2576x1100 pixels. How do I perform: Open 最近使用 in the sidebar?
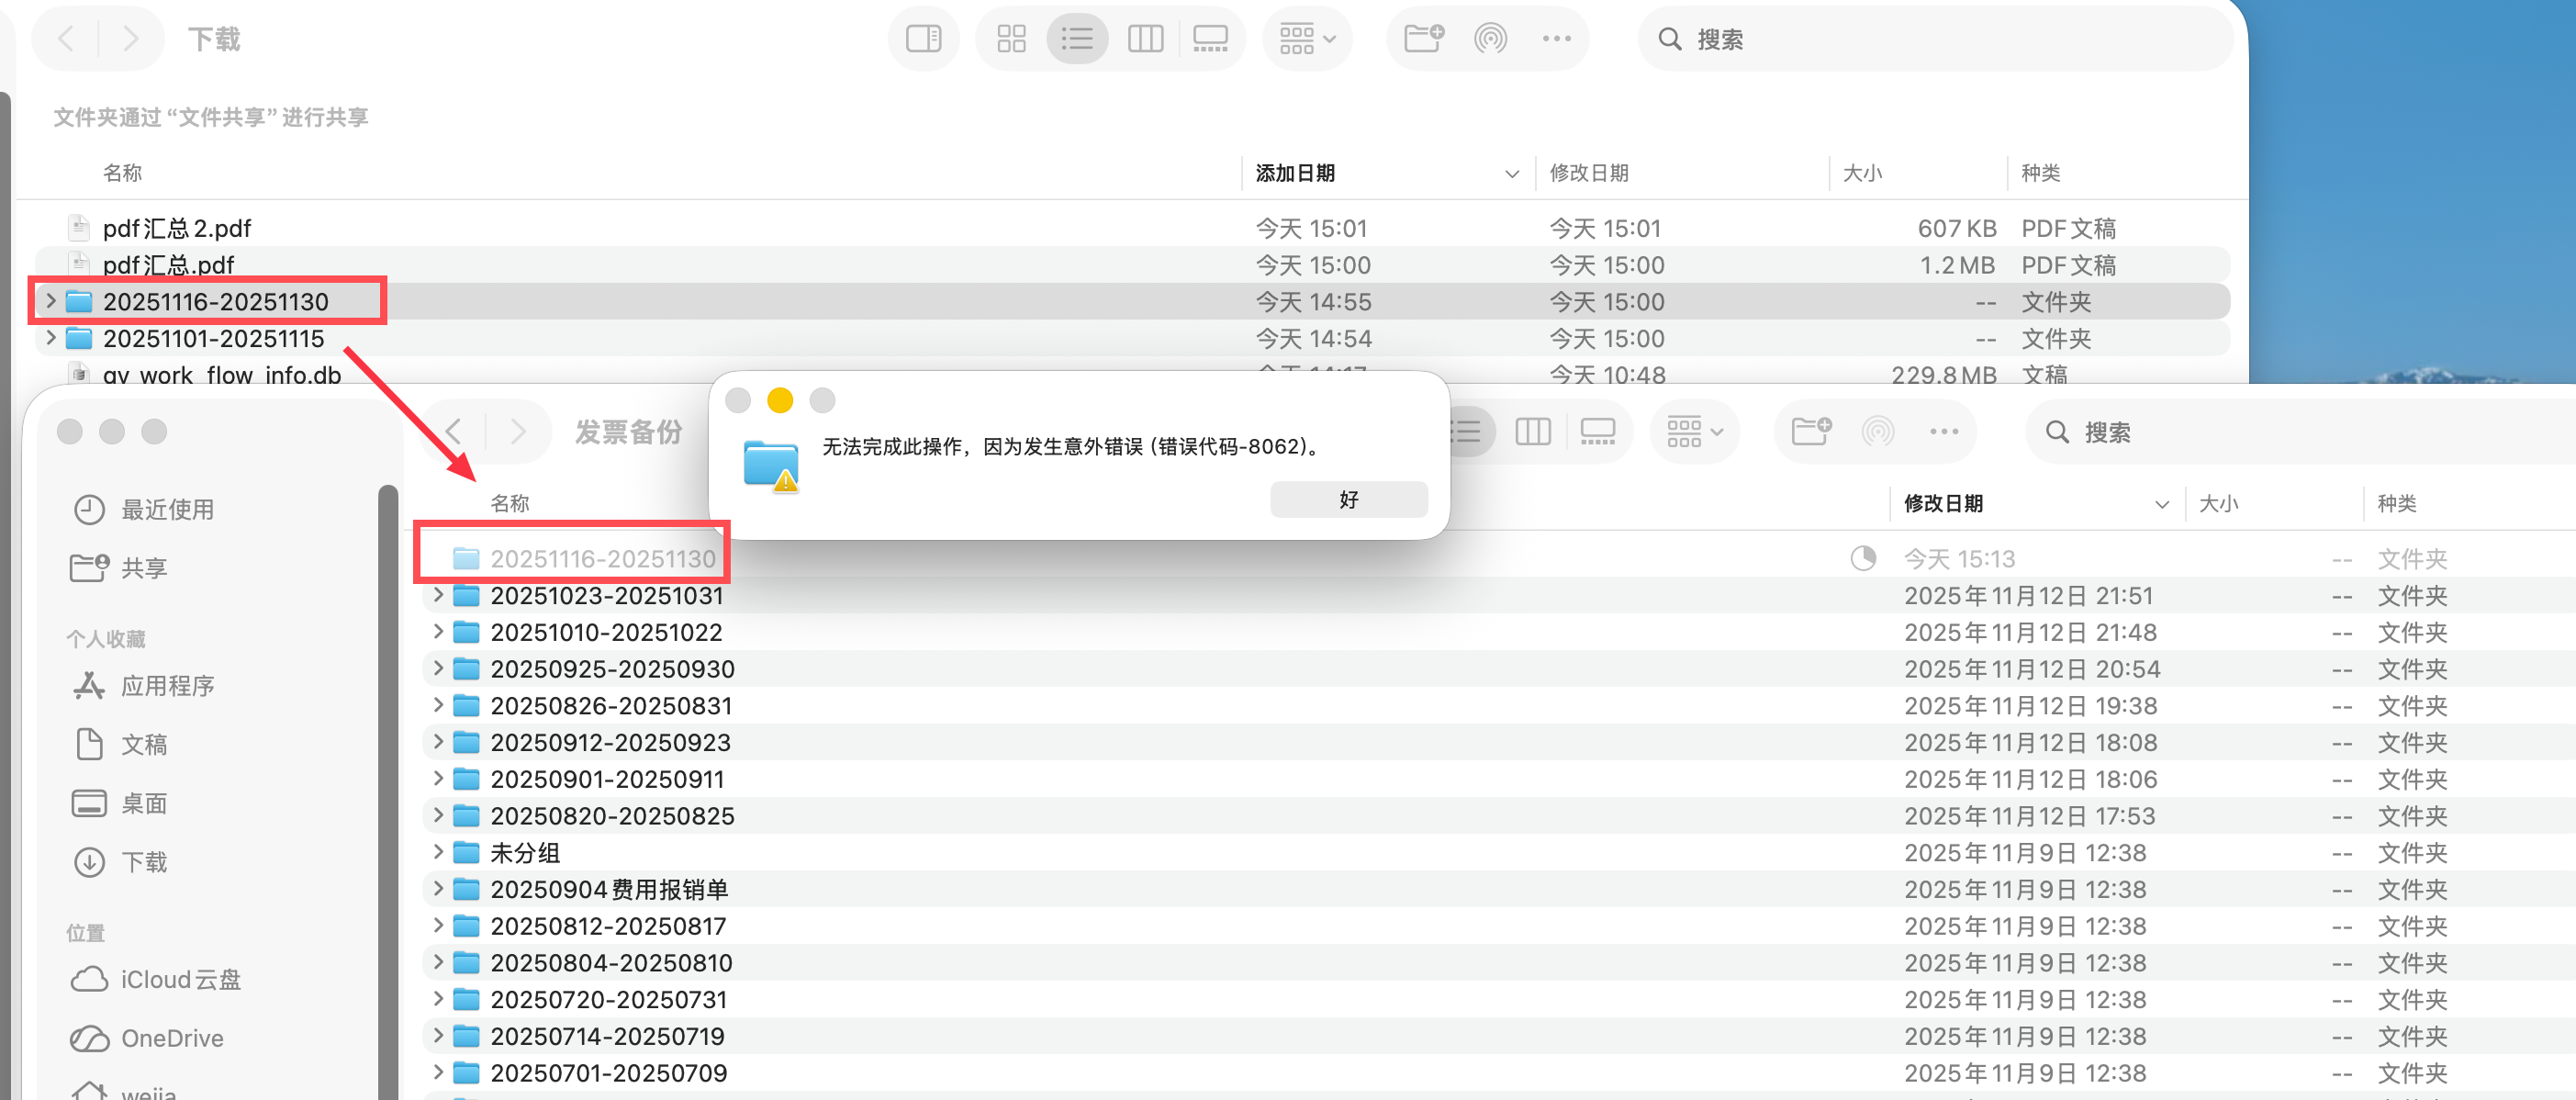166,509
